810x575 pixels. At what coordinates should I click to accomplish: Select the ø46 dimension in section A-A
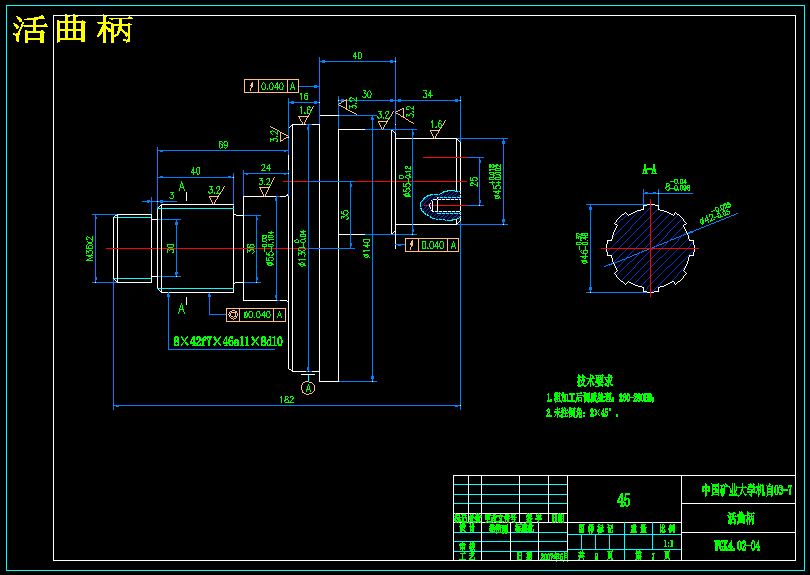(584, 248)
